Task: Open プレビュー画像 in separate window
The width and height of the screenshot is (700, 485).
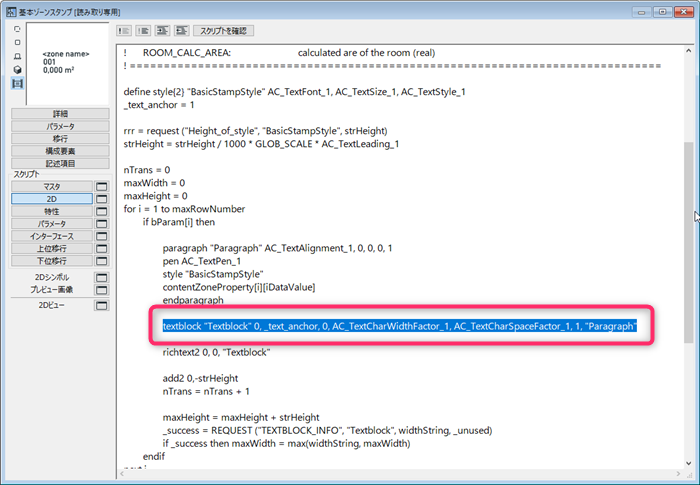Action: [102, 290]
